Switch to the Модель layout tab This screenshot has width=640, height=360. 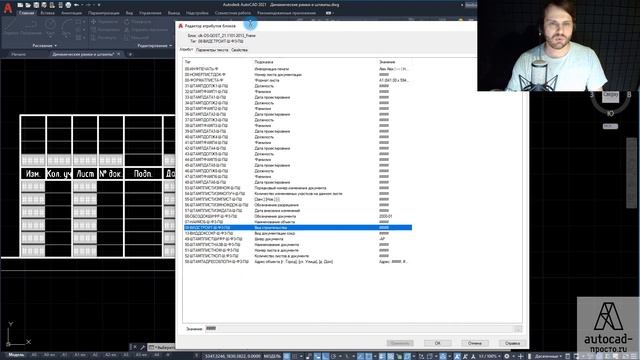click(x=16, y=356)
